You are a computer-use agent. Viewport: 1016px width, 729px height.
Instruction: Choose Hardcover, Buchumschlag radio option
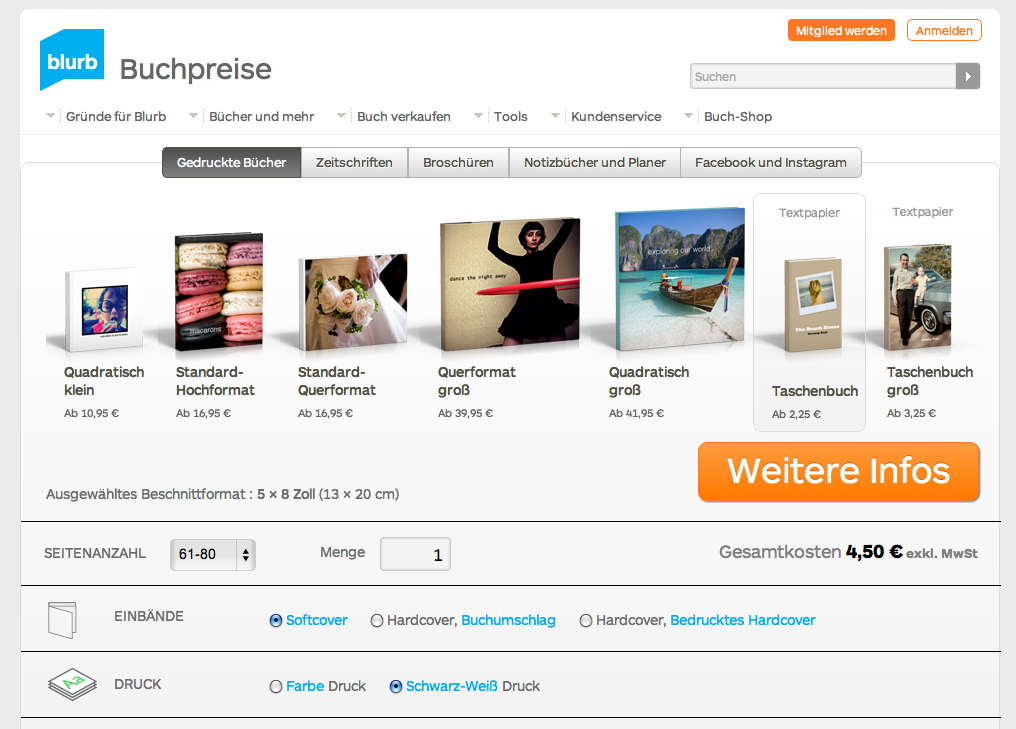pos(376,621)
